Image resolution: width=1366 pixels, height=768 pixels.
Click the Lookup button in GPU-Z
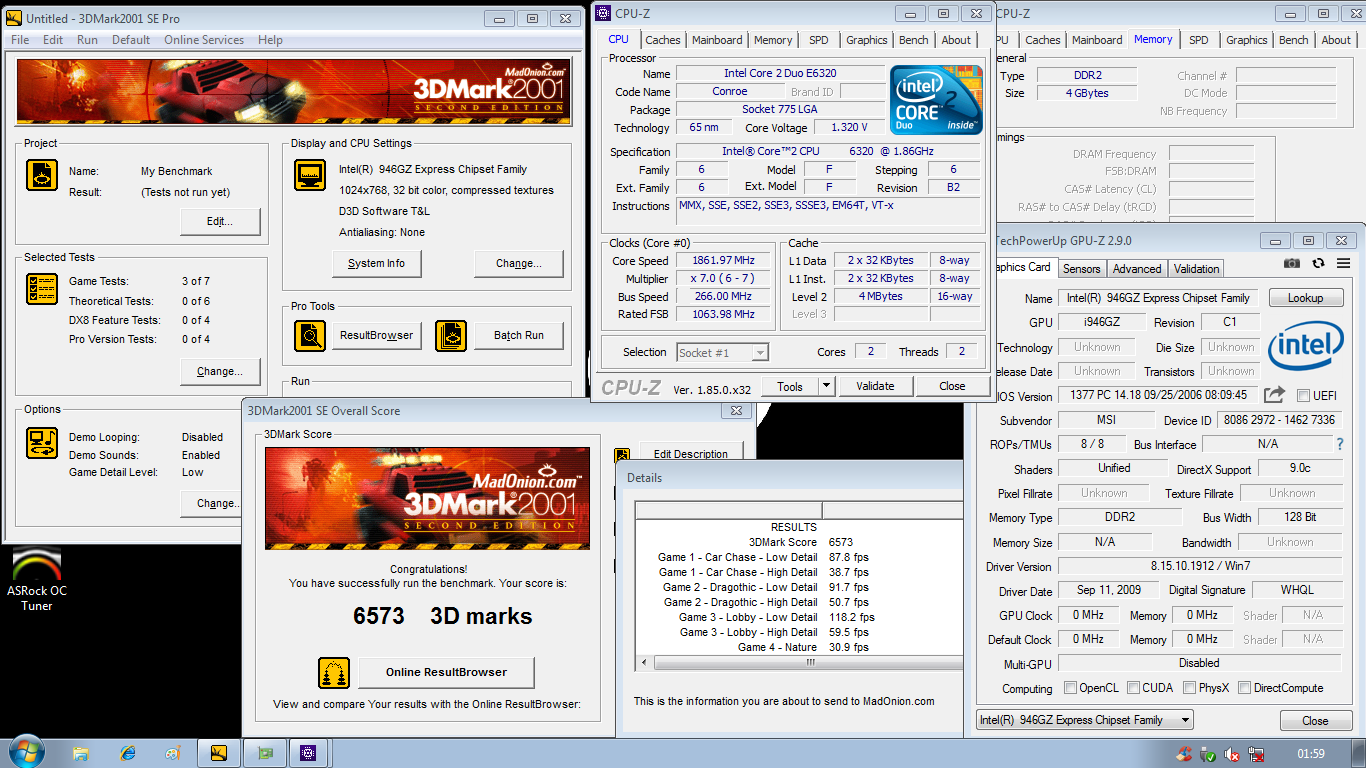[x=1305, y=298]
